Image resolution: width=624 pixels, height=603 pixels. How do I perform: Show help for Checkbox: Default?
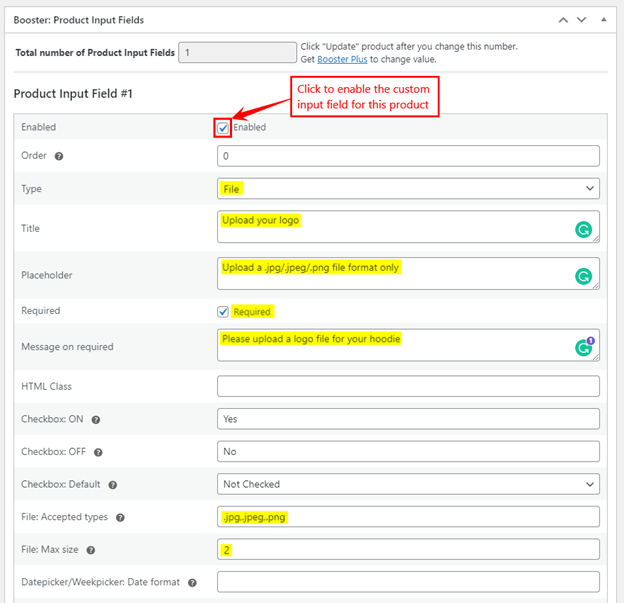pyautogui.click(x=113, y=485)
